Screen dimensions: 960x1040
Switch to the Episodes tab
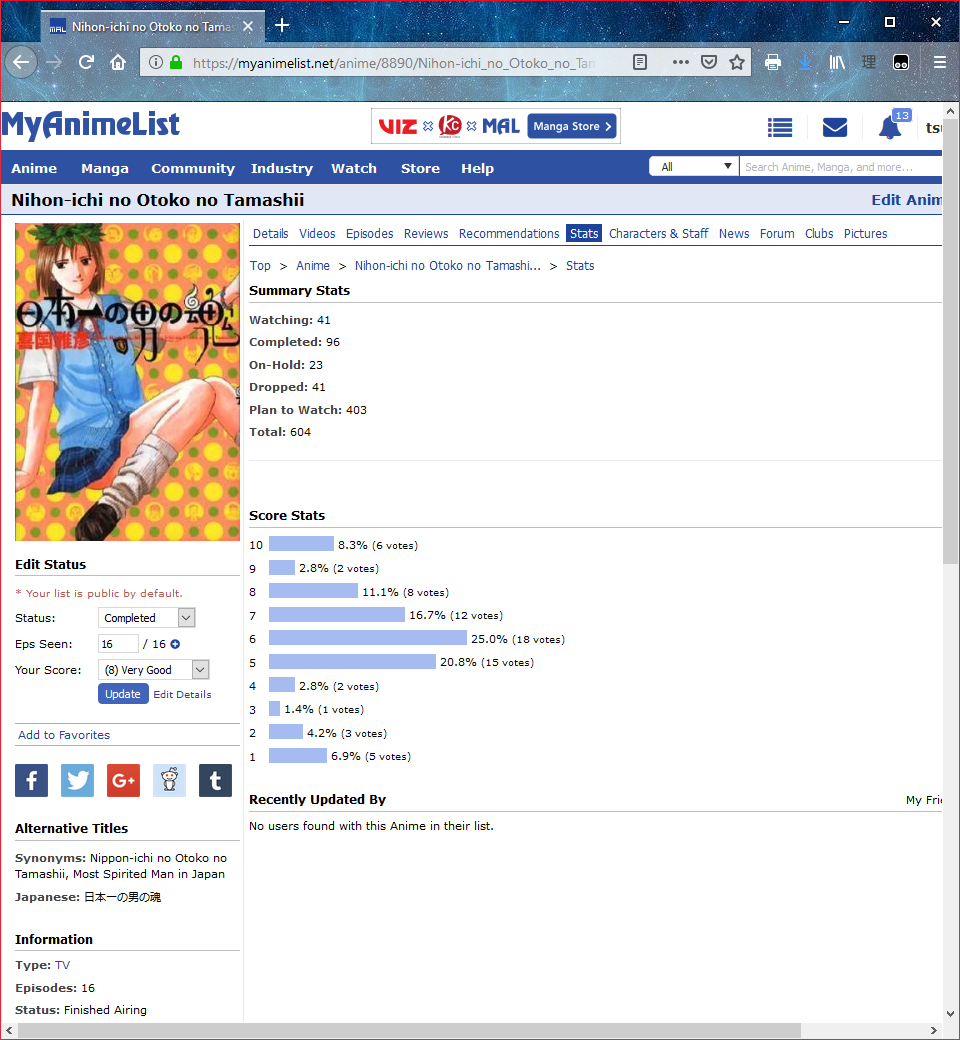coord(370,233)
